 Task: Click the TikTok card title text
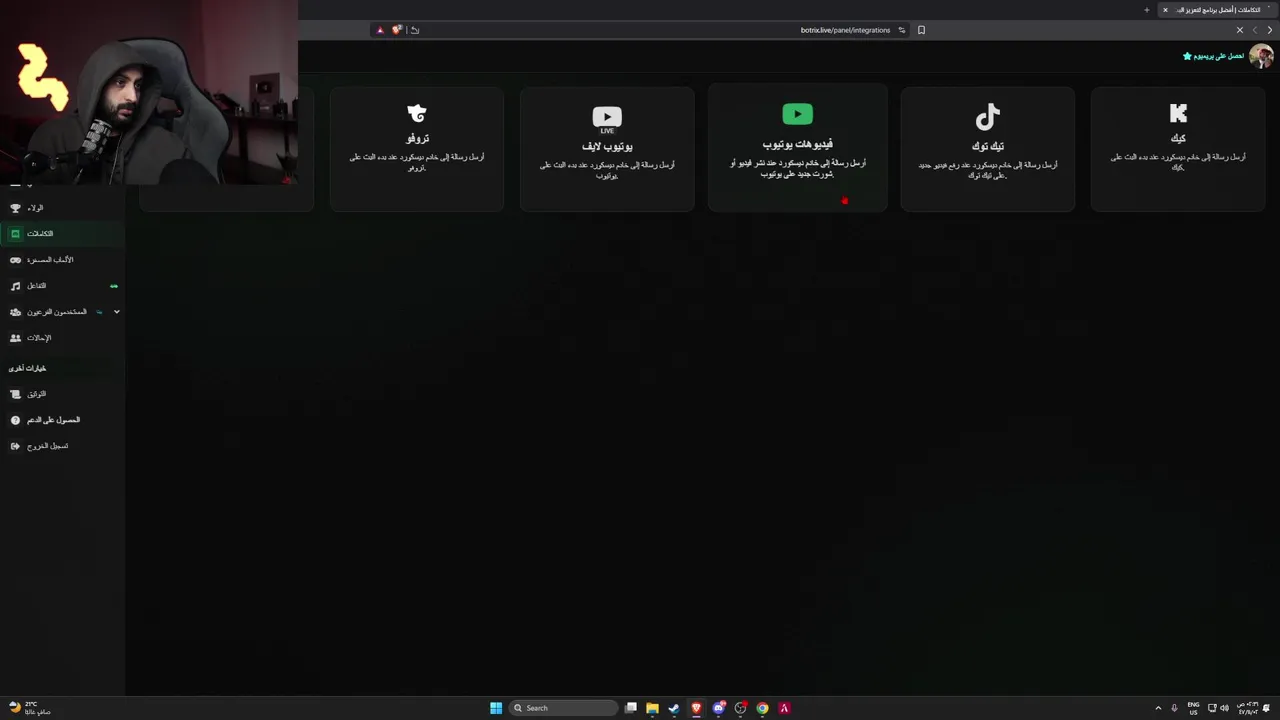coord(987,146)
